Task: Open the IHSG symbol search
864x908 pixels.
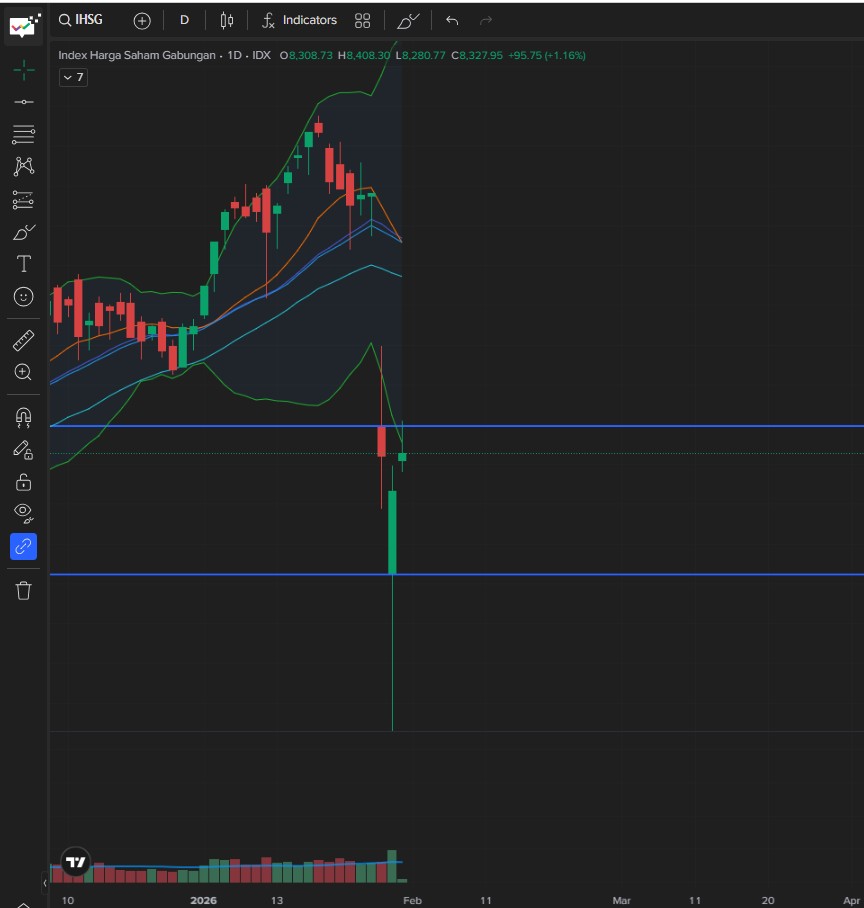Action: [x=81, y=20]
